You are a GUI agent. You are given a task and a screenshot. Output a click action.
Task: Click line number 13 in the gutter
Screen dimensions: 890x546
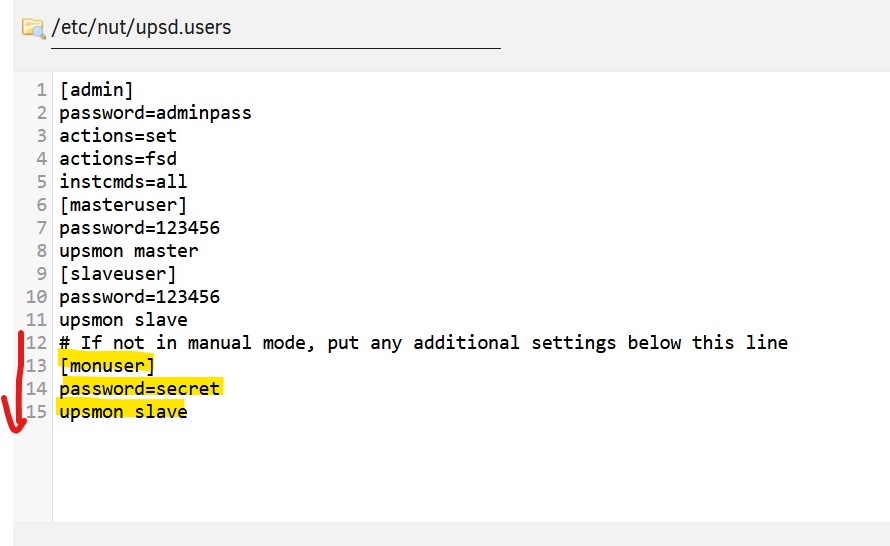(36, 366)
